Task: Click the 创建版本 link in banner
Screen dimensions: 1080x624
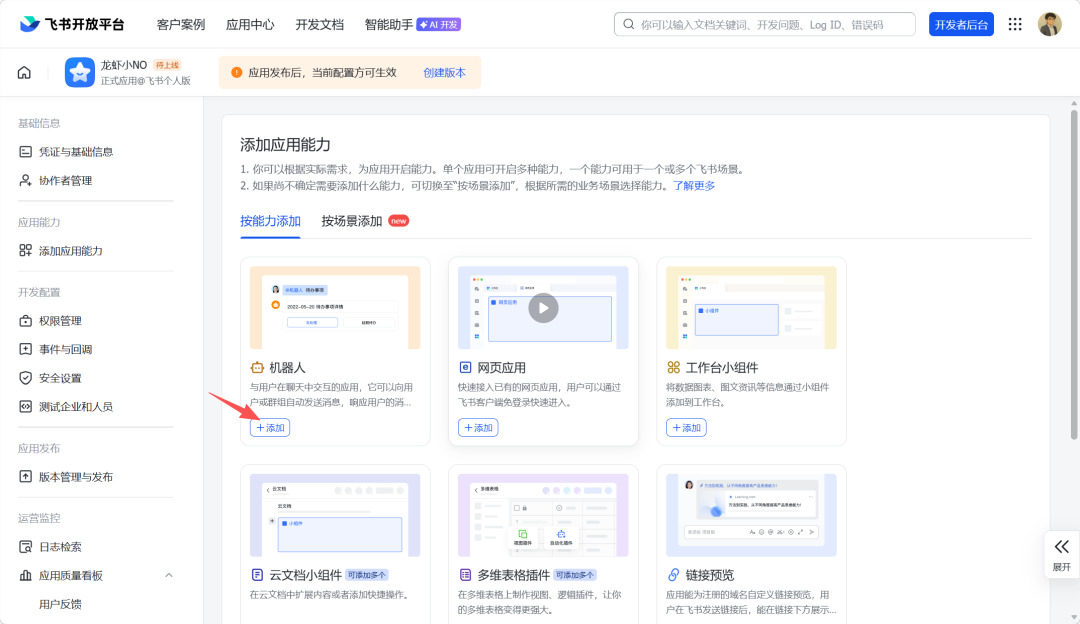Action: [x=444, y=72]
